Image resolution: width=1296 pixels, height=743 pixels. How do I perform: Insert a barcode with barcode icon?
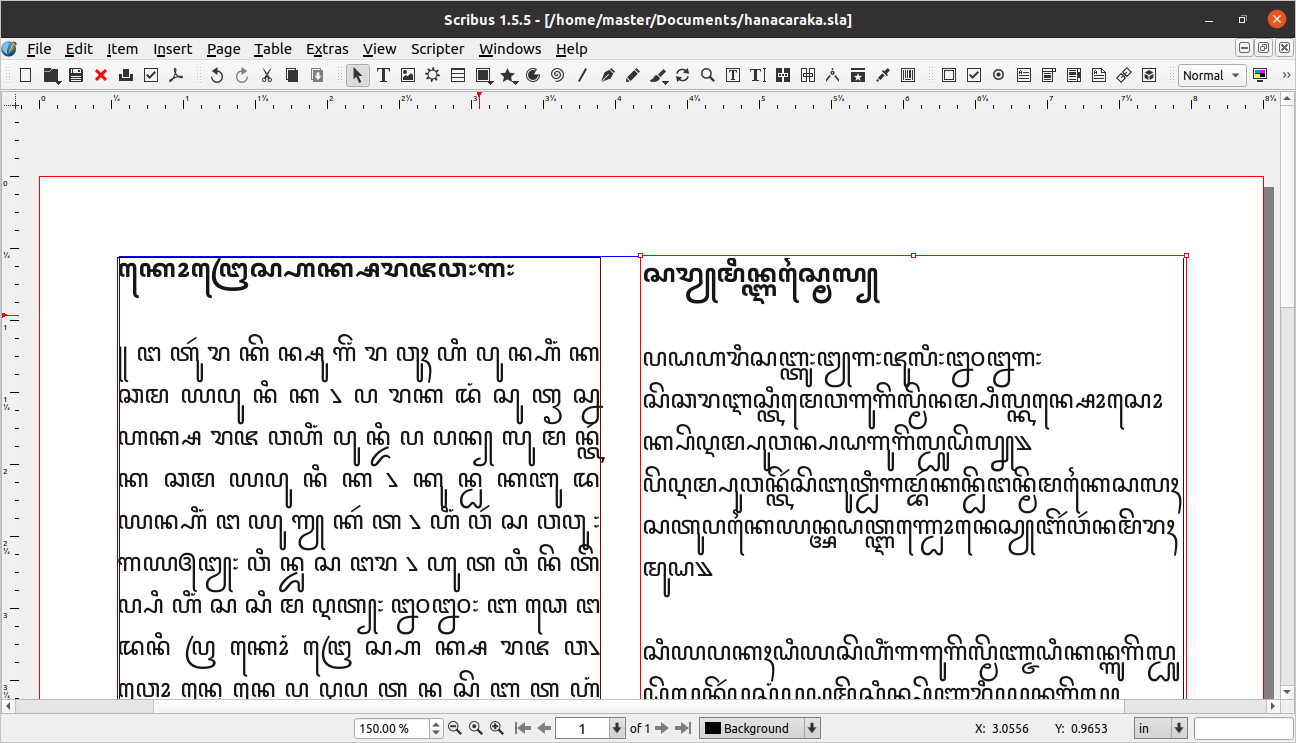(x=908, y=75)
